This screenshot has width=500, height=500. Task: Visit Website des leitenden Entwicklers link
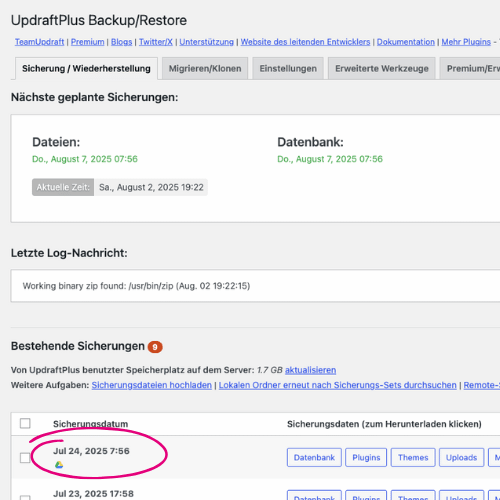tap(305, 42)
